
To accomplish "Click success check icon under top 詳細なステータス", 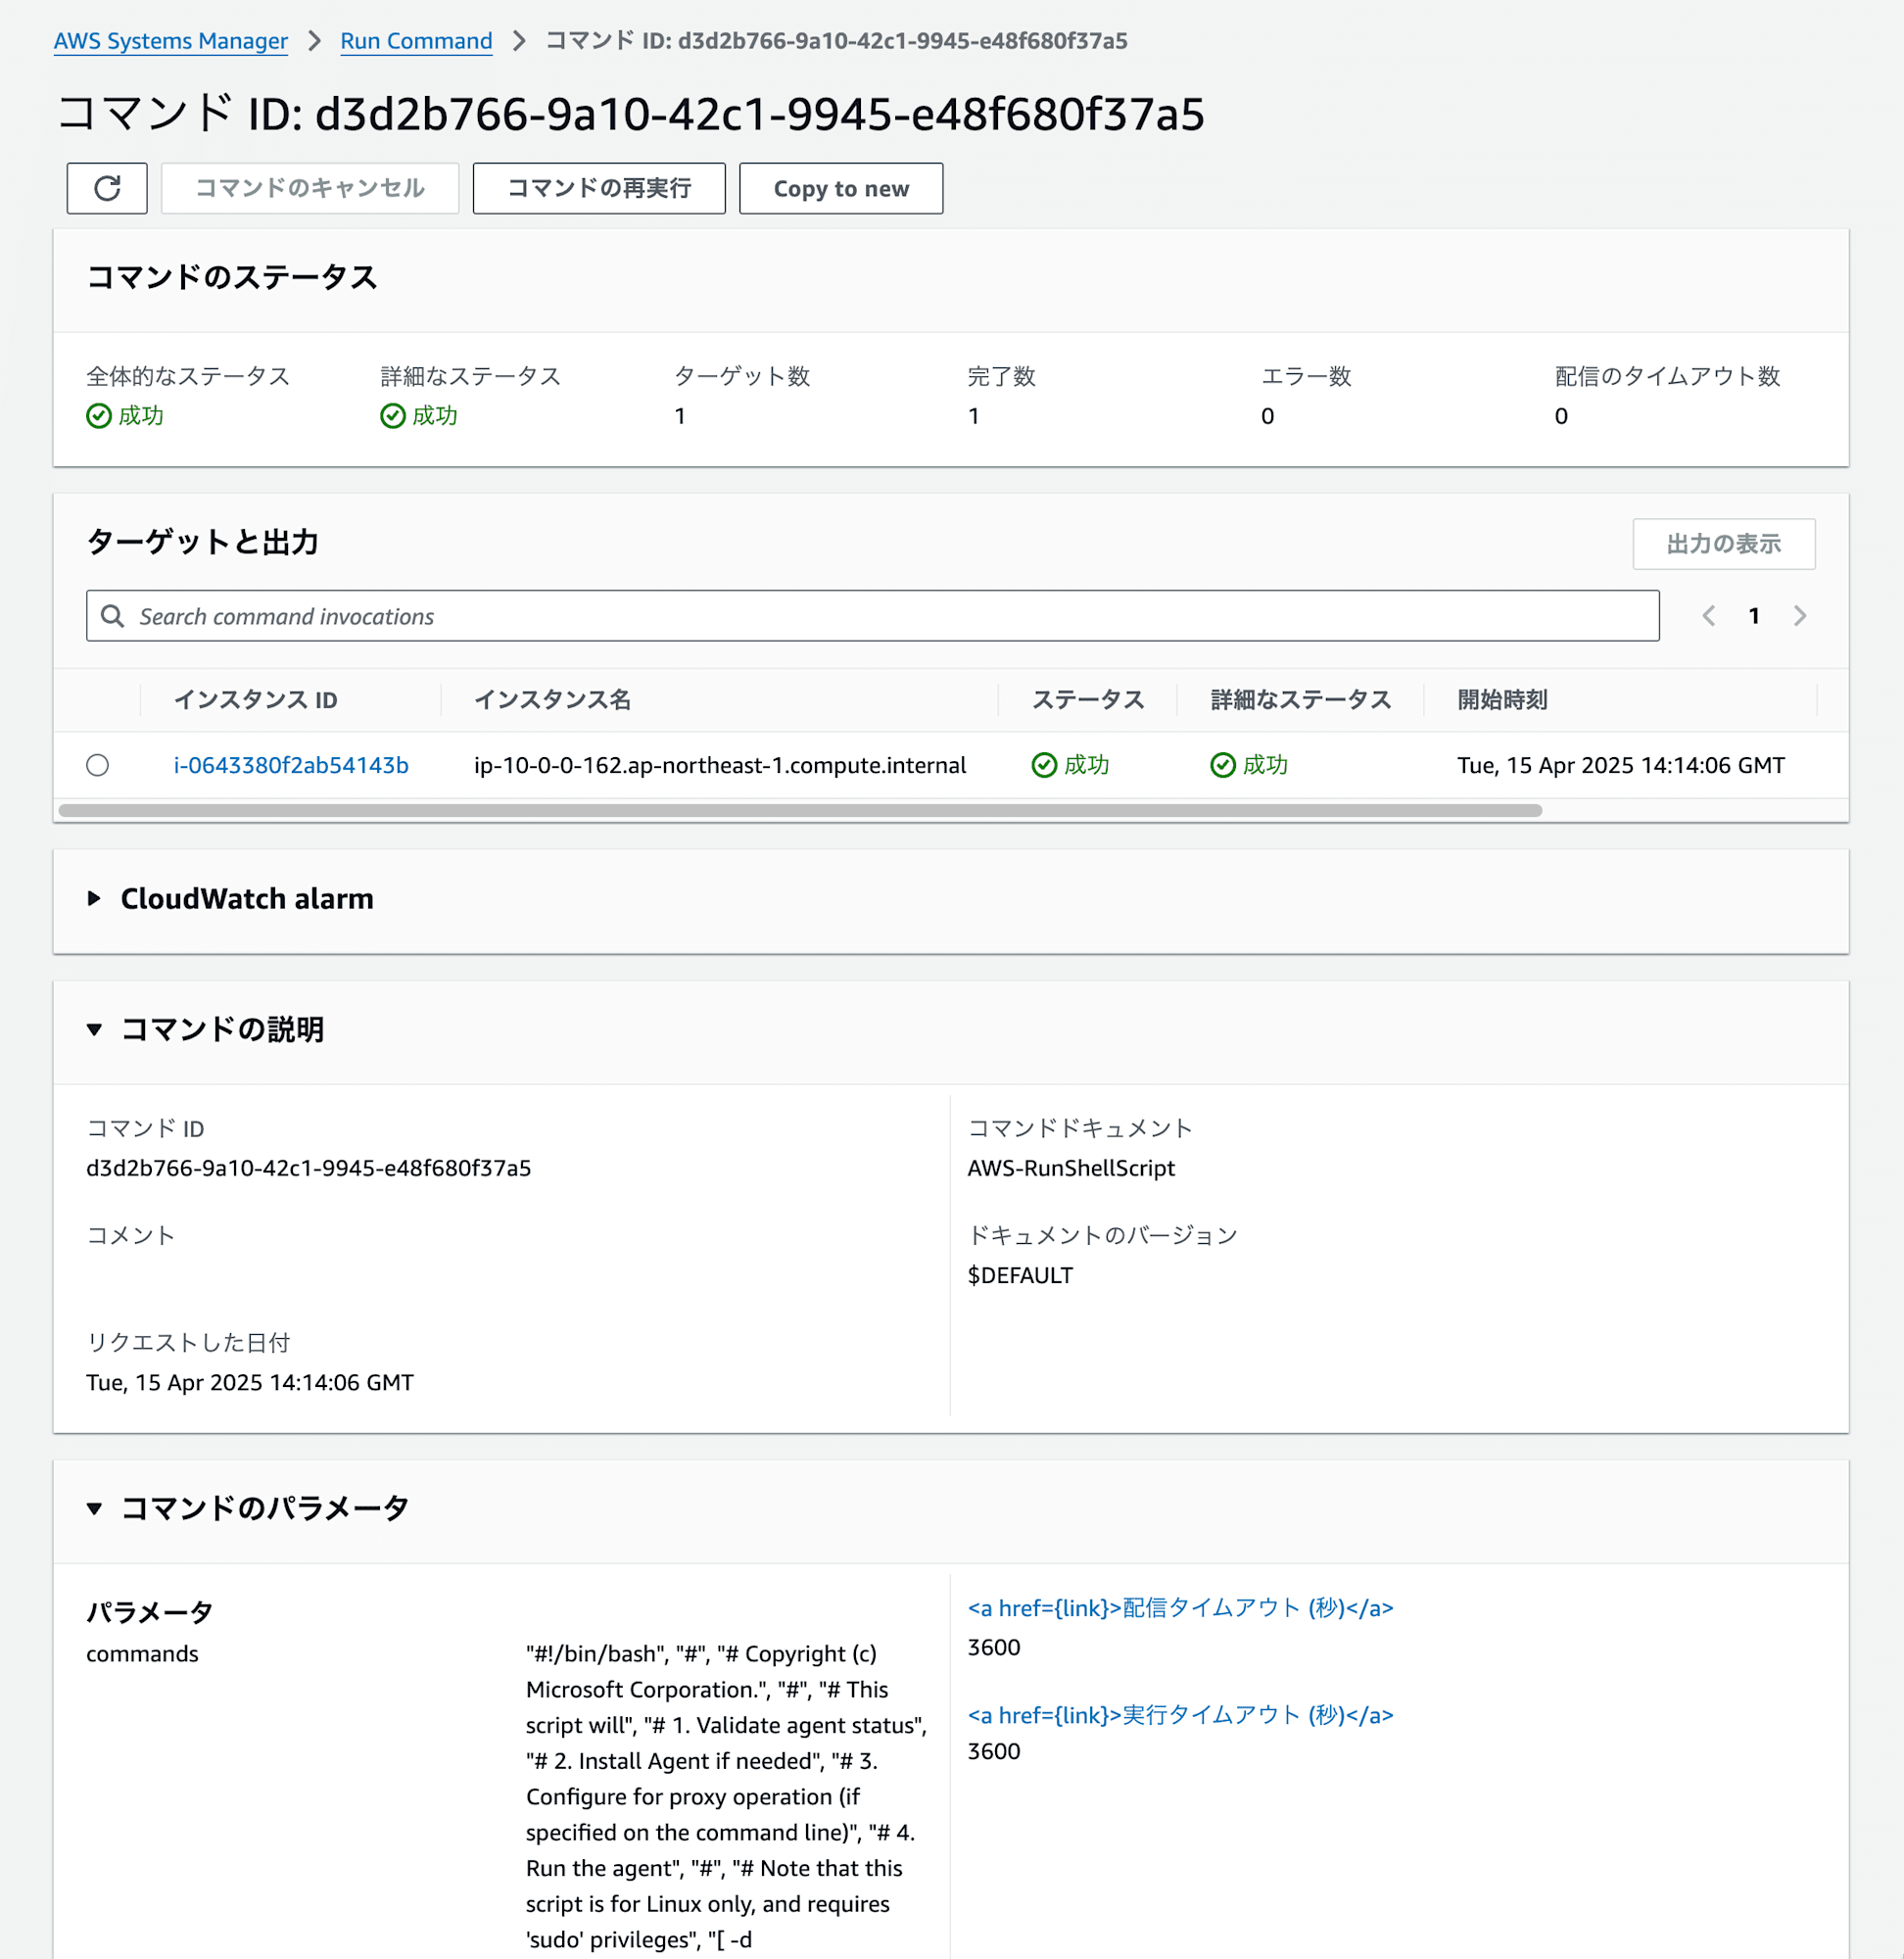I will pos(393,416).
